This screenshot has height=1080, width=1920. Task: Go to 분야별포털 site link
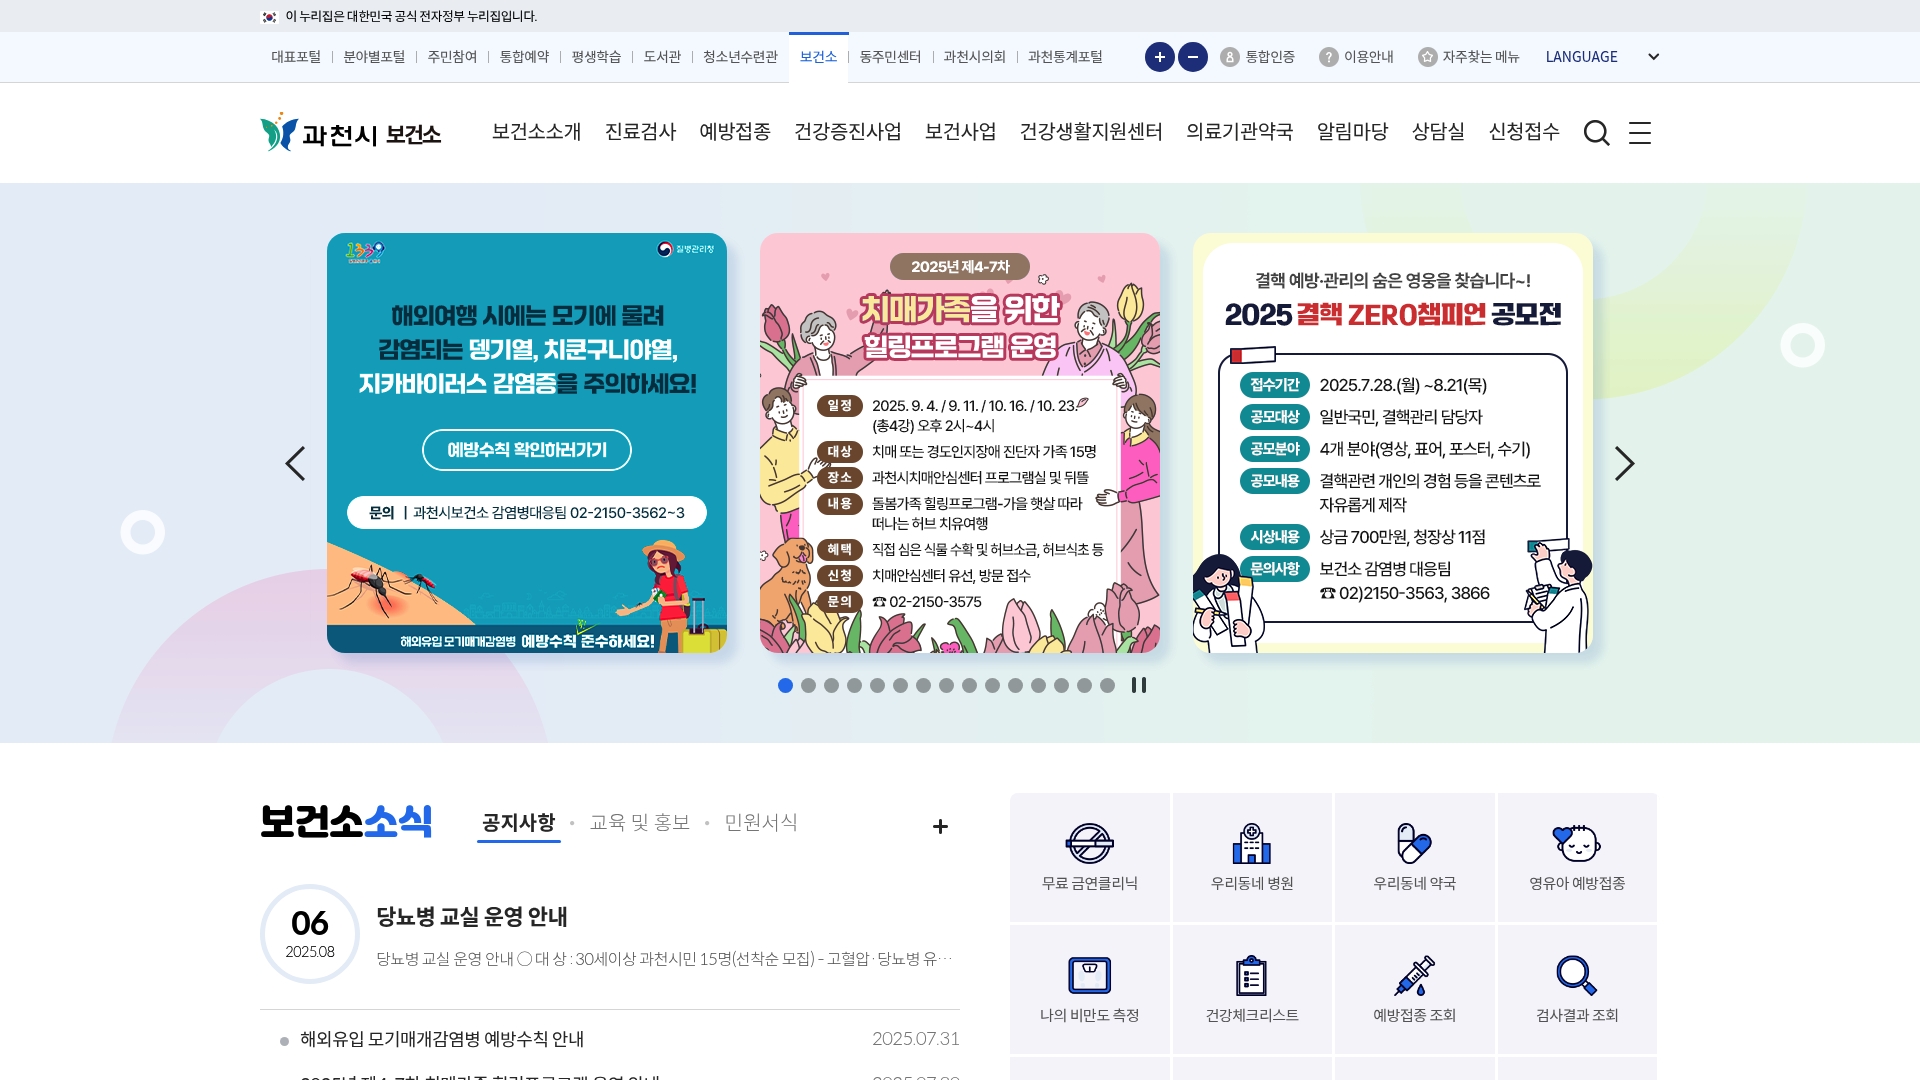[374, 57]
